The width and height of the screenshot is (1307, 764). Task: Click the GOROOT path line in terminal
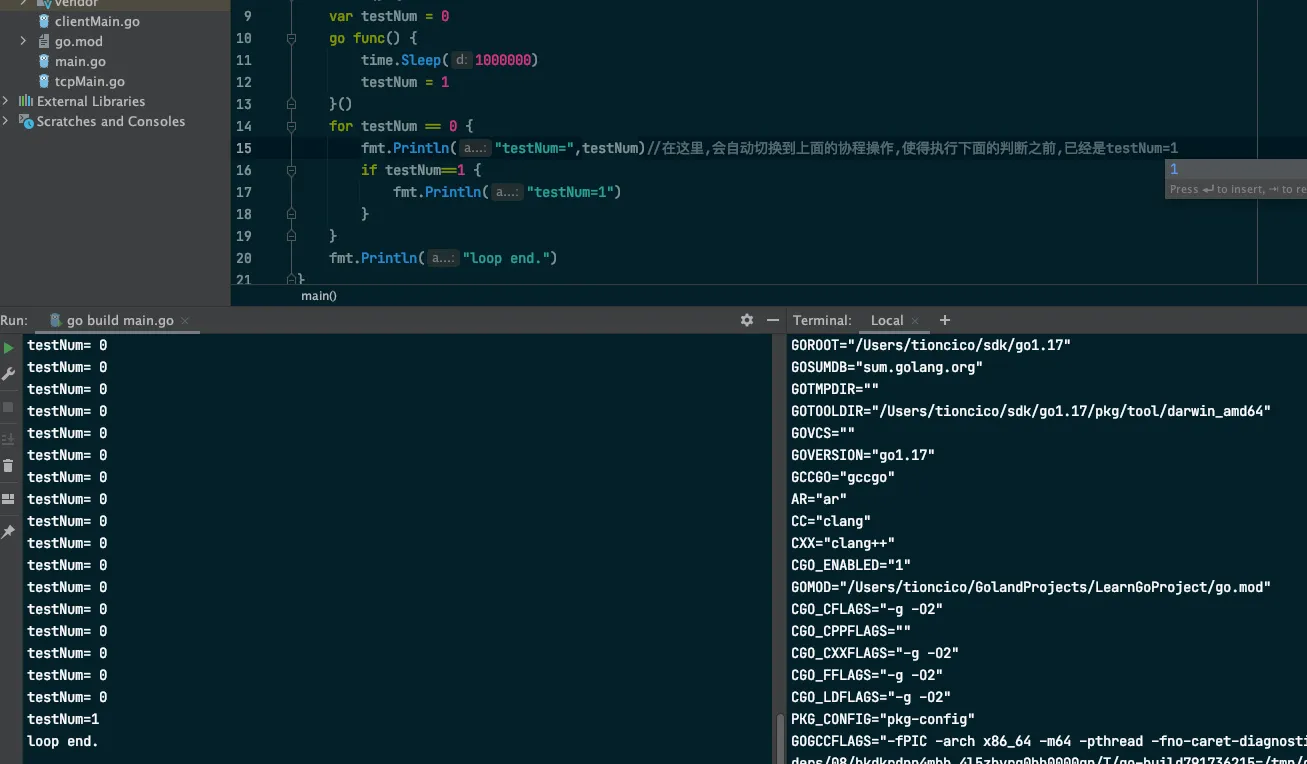[931, 345]
